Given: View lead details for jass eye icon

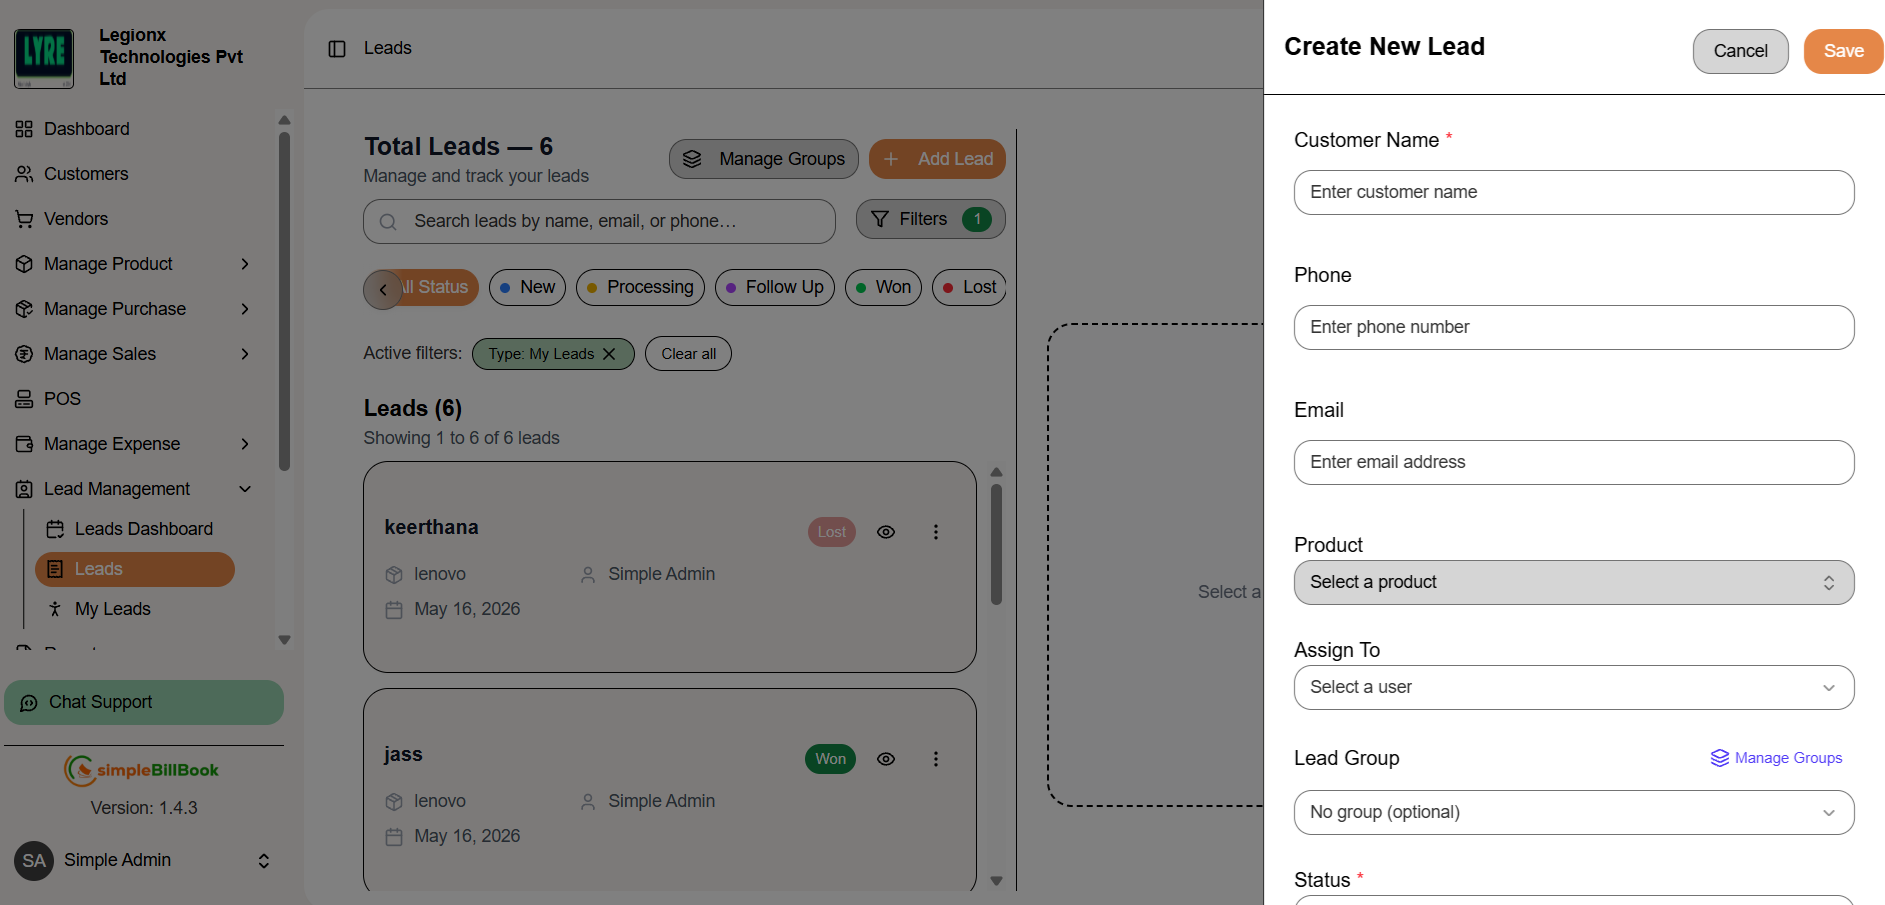Looking at the screenshot, I should (x=886, y=759).
